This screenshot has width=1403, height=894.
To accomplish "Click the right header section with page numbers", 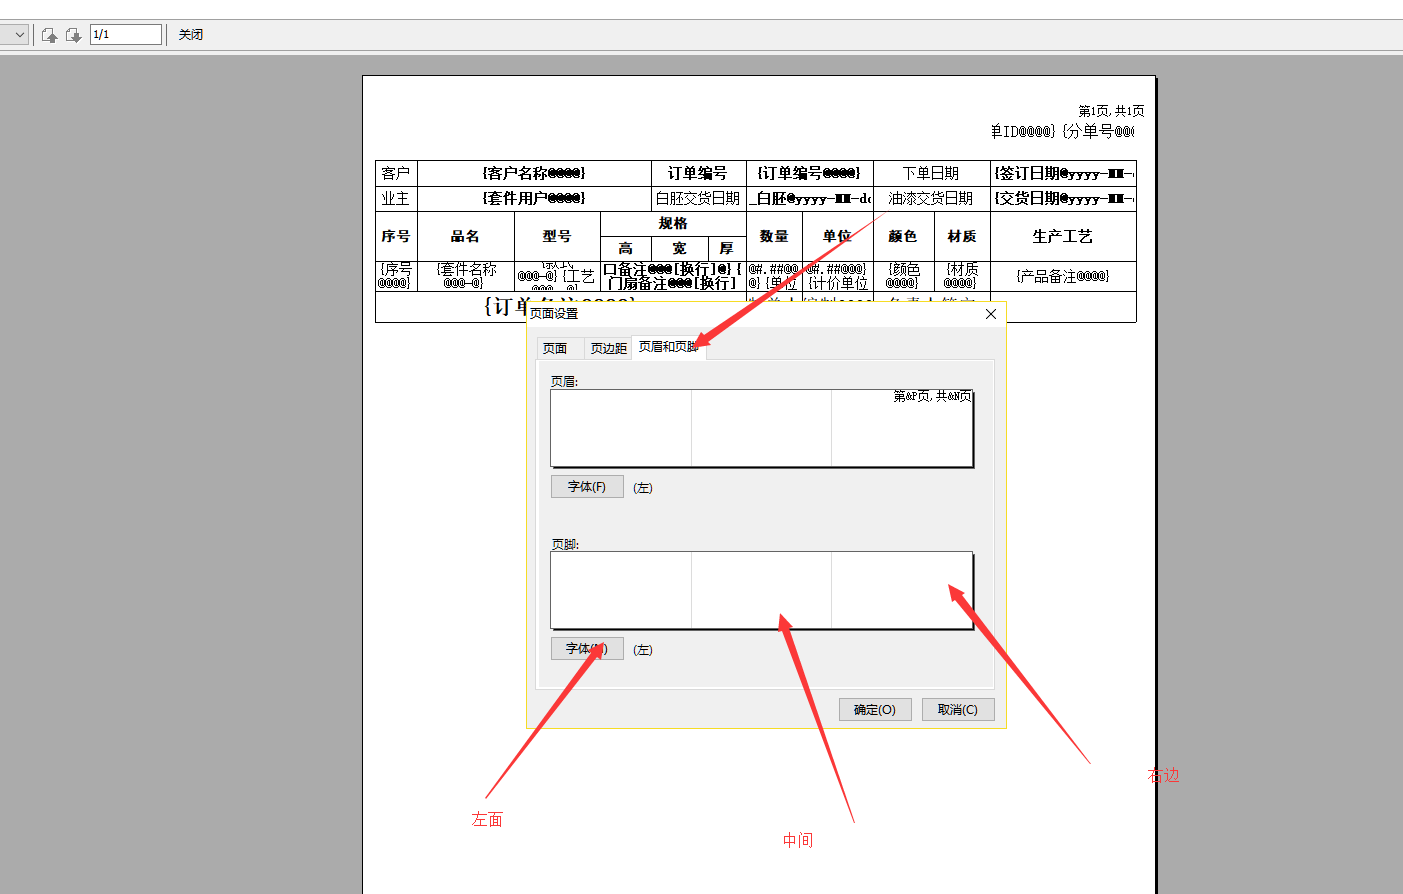I will [902, 428].
